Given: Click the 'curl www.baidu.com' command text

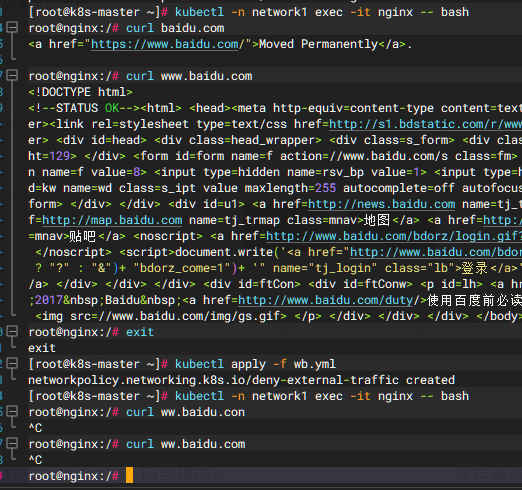Looking at the screenshot, I should point(189,76).
